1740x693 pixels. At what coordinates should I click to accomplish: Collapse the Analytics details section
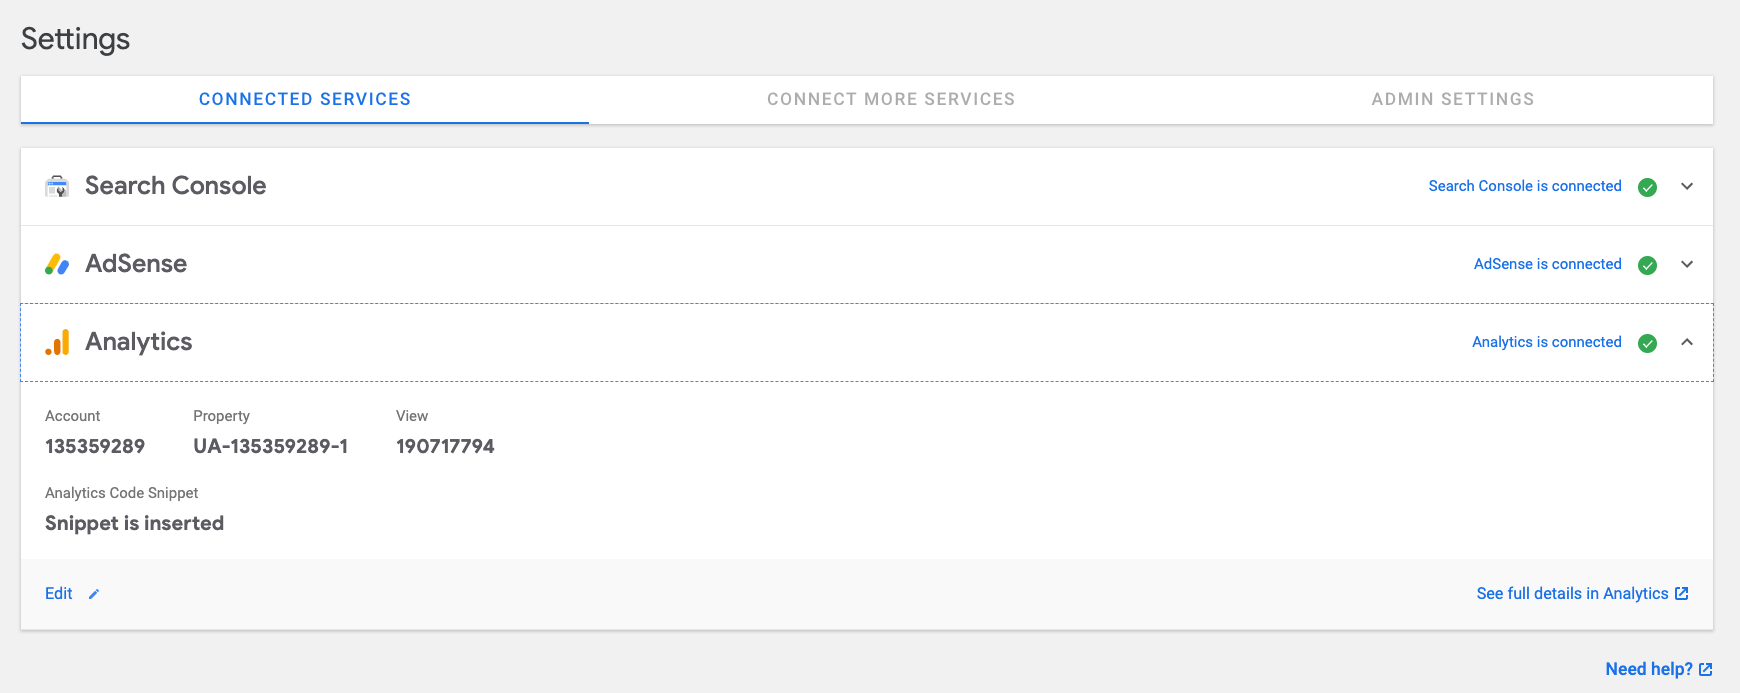pos(1687,342)
